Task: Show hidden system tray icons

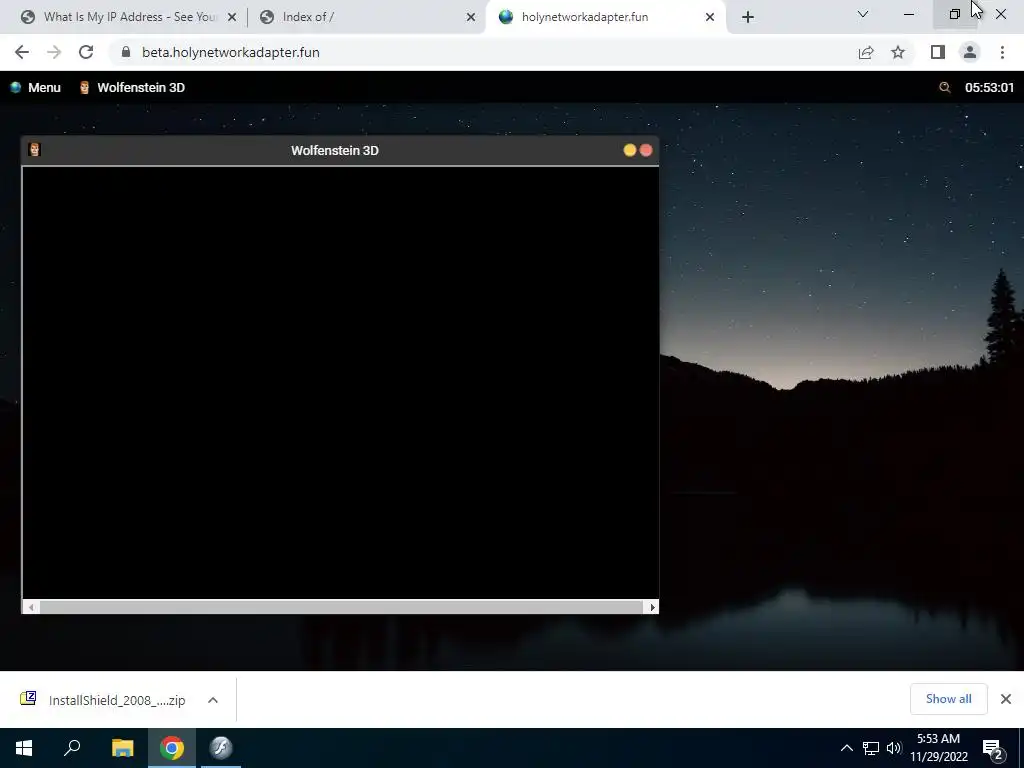Action: click(846, 748)
